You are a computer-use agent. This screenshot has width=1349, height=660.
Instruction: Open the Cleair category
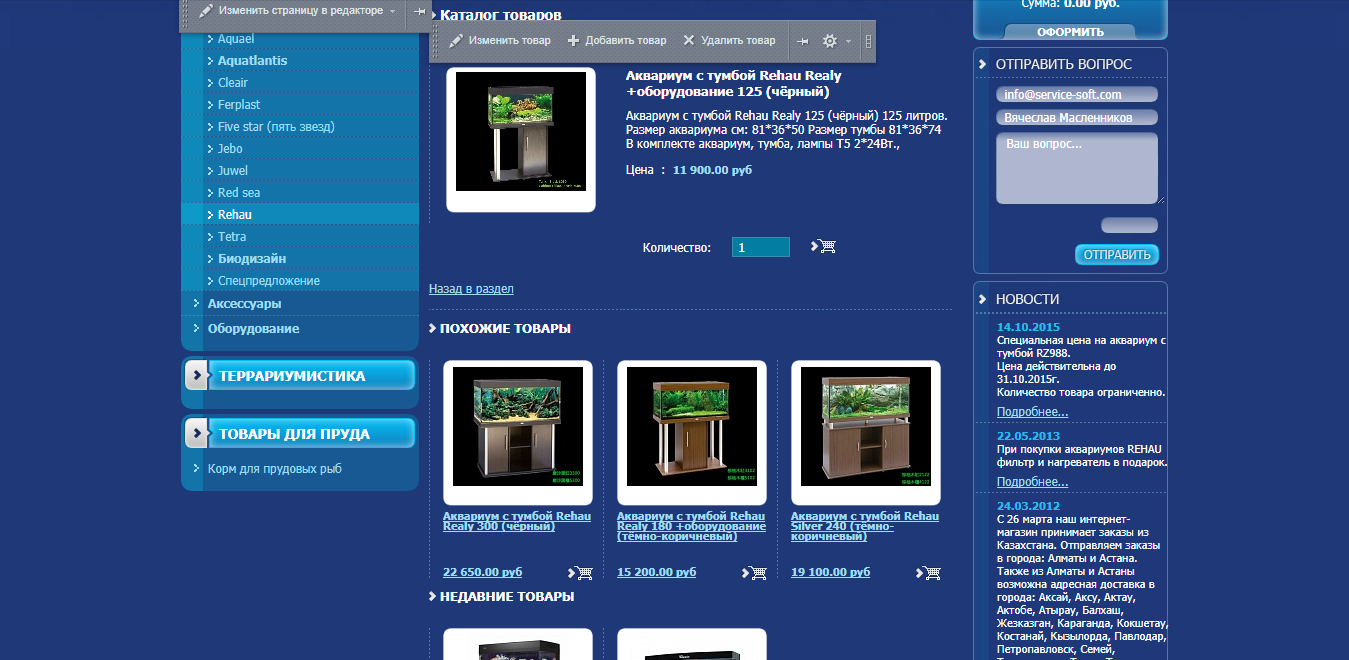[233, 83]
